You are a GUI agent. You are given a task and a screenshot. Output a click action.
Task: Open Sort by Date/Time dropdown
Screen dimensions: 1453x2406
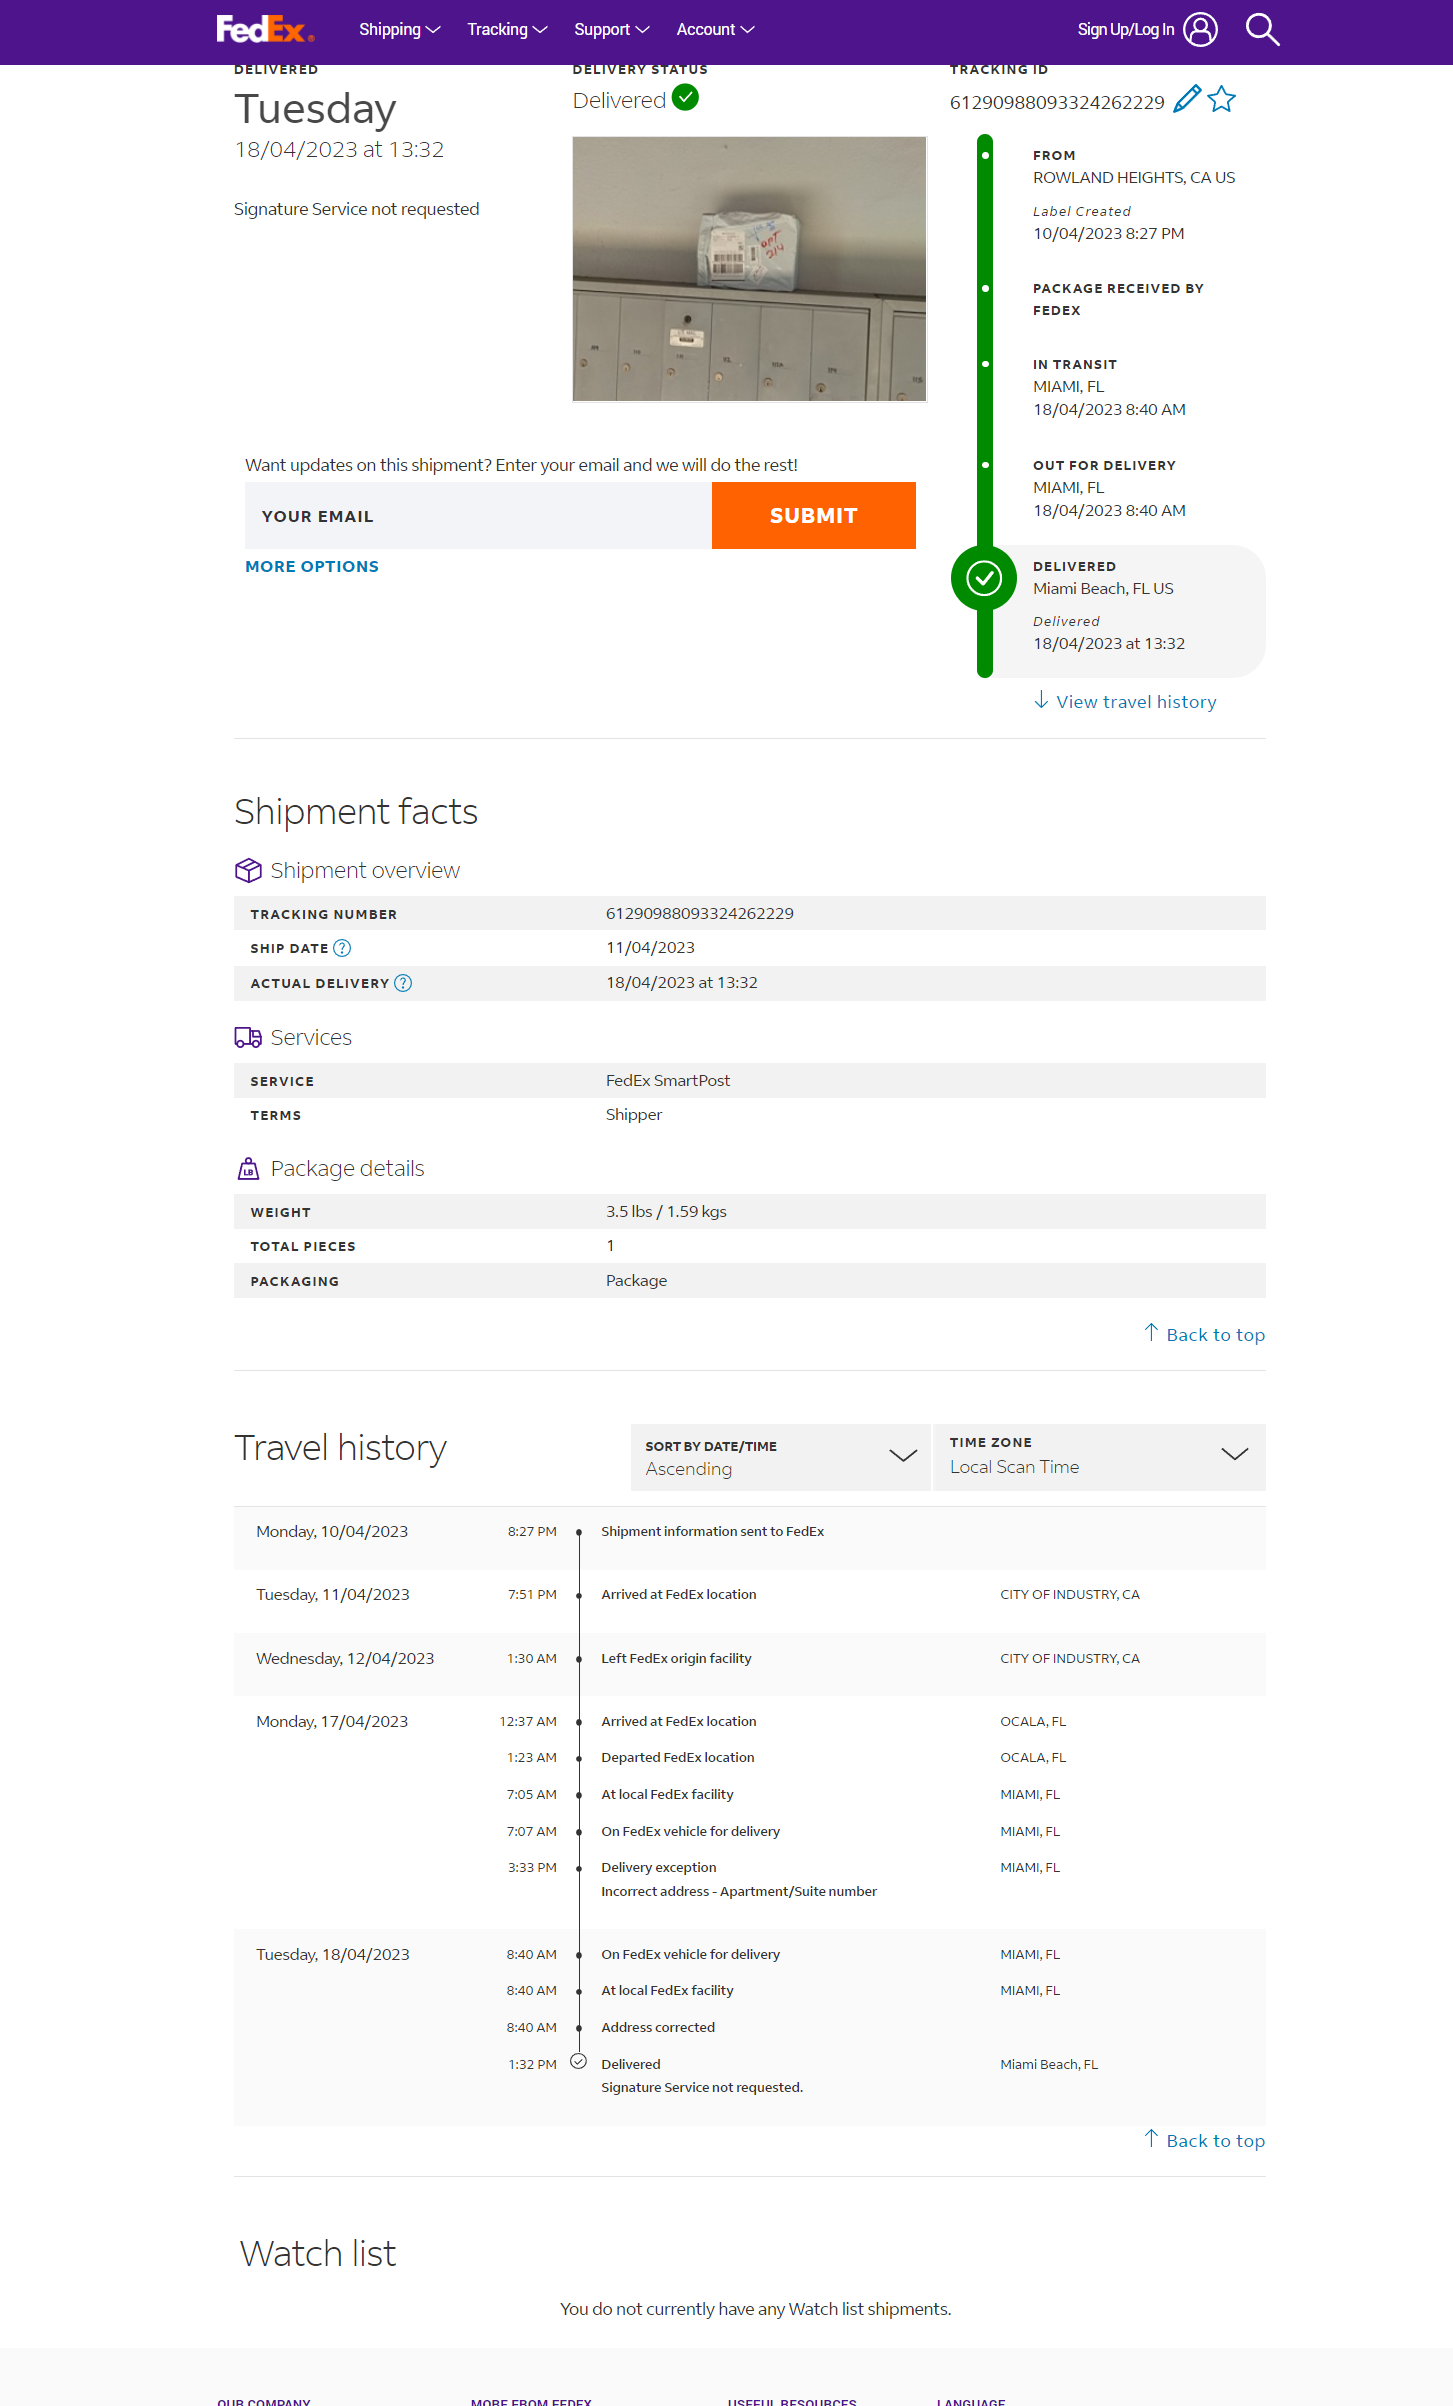[781, 1457]
